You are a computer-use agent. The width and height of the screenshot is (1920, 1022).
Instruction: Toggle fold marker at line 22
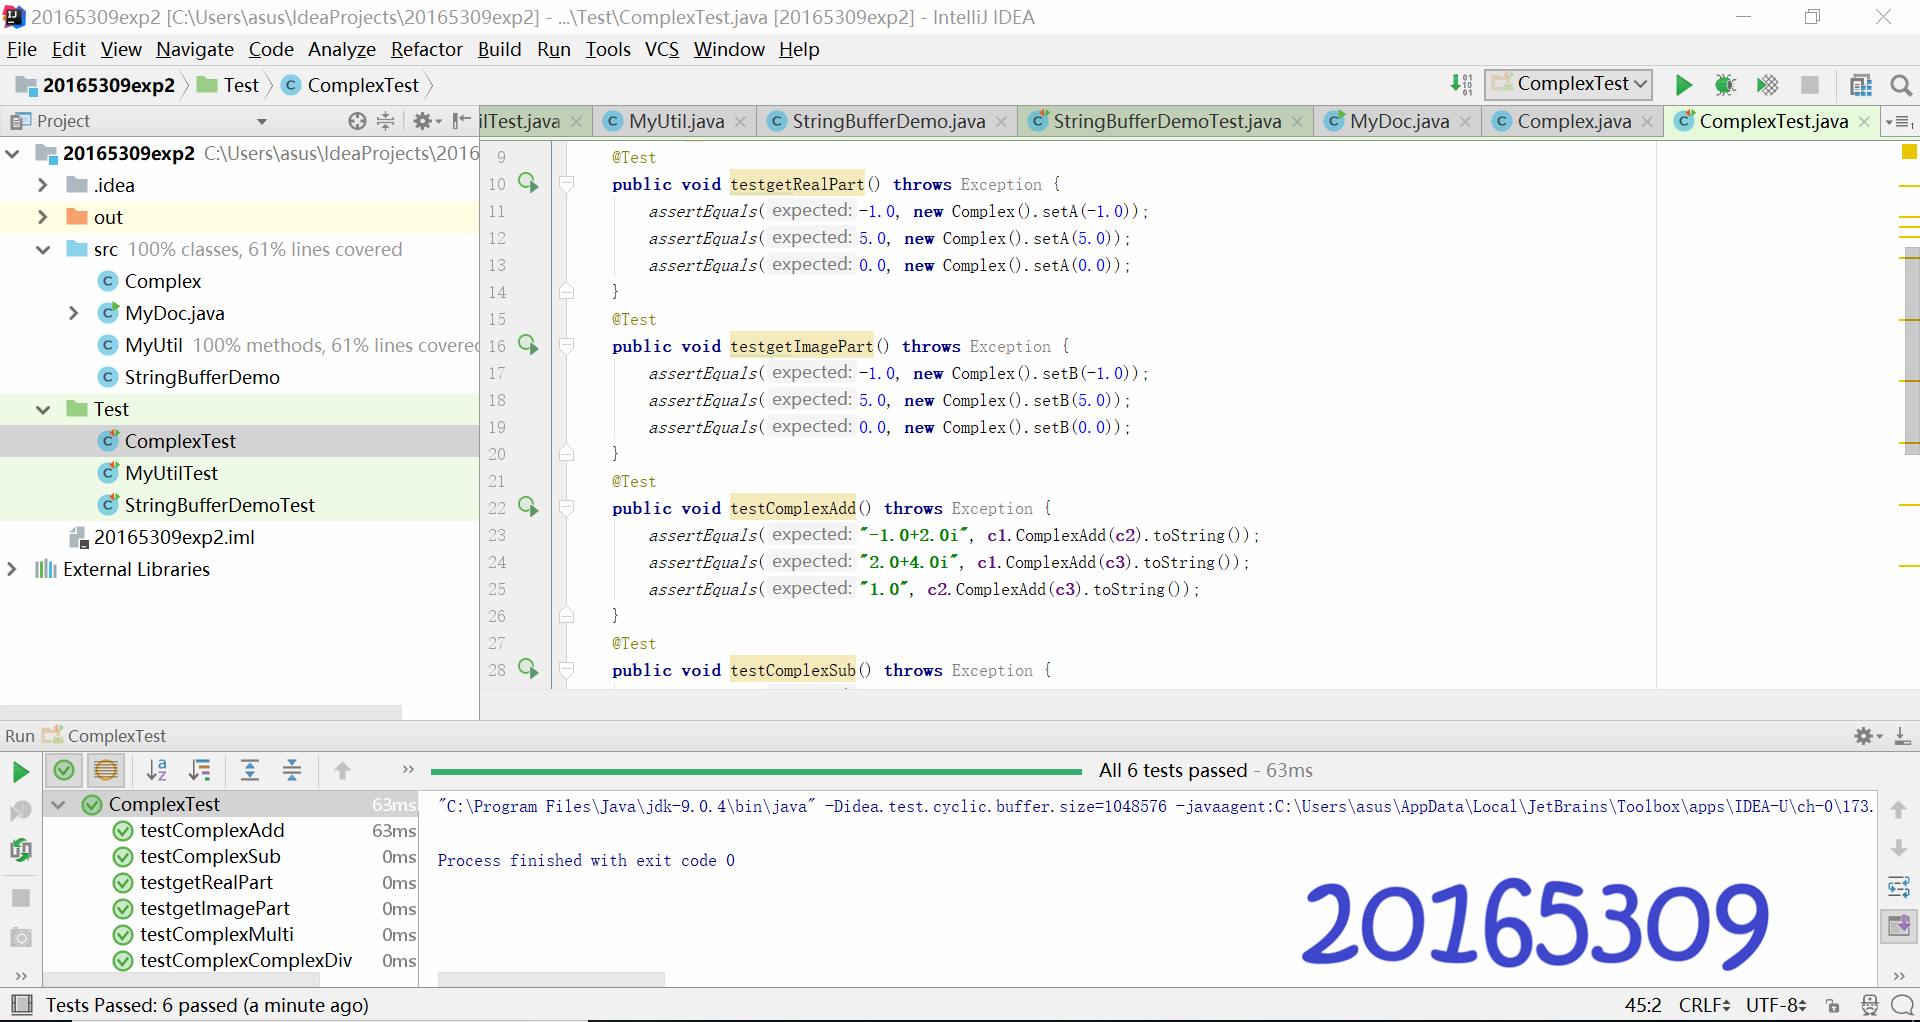(567, 507)
